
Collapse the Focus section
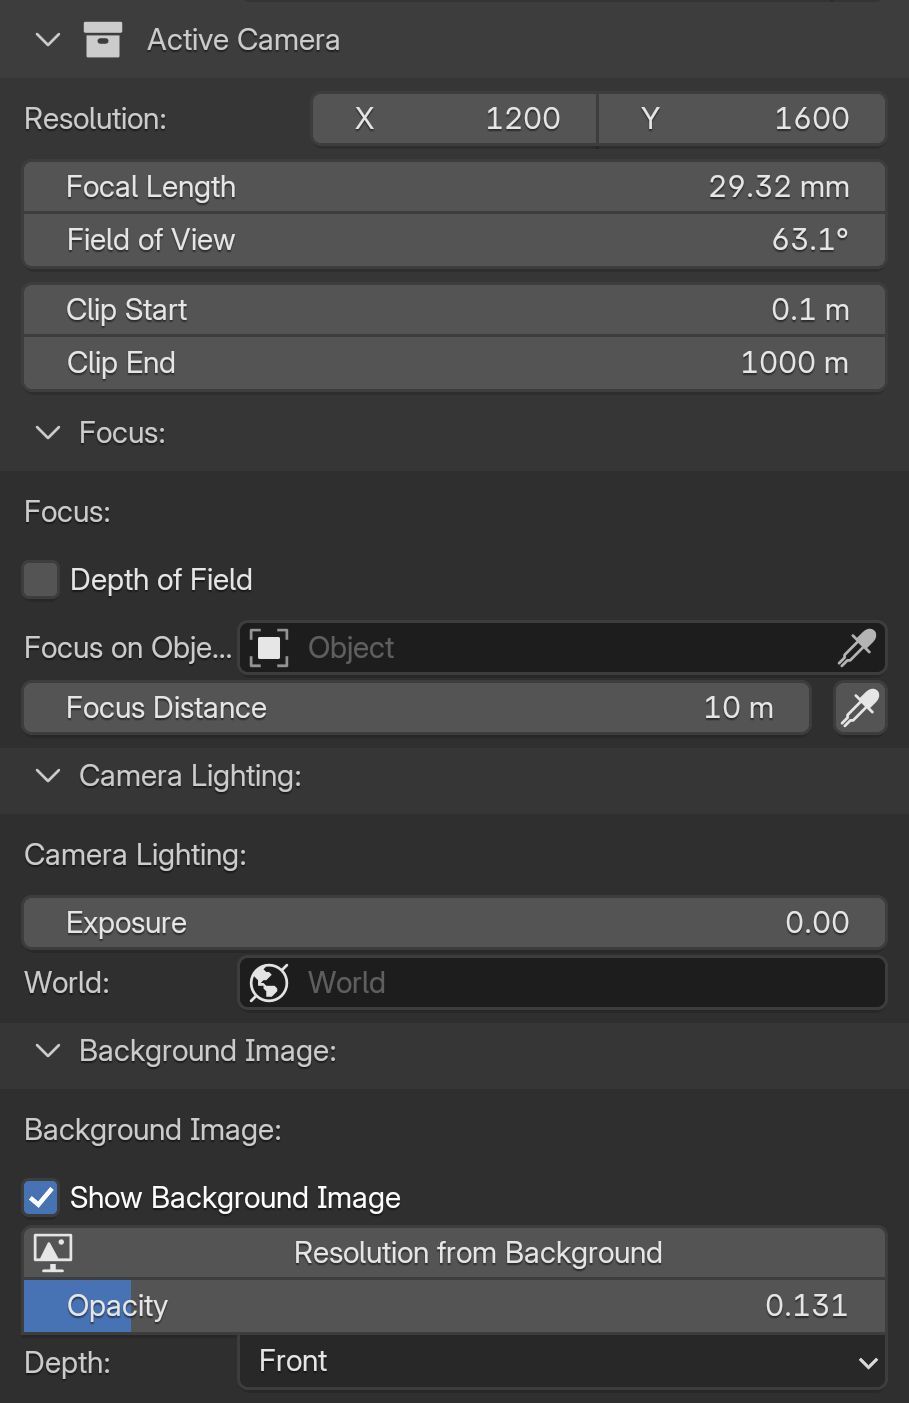tap(48, 433)
